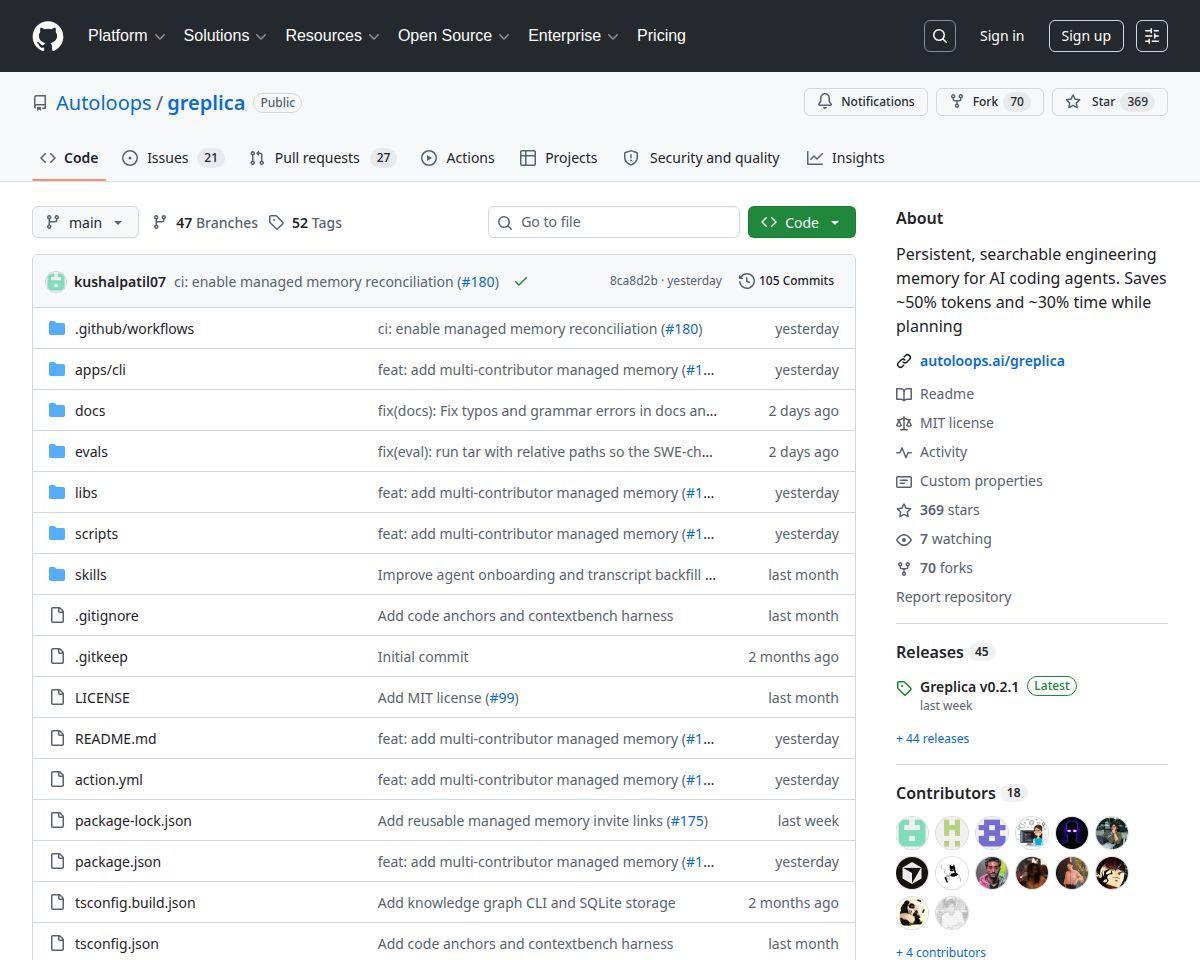The width and height of the screenshot is (1200, 960).
Task: Open the Issues tab
Action: tap(173, 158)
